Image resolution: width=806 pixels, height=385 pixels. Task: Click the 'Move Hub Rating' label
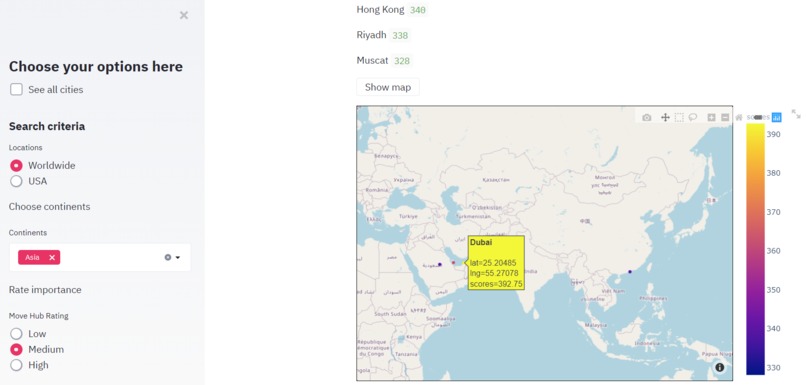(39, 316)
